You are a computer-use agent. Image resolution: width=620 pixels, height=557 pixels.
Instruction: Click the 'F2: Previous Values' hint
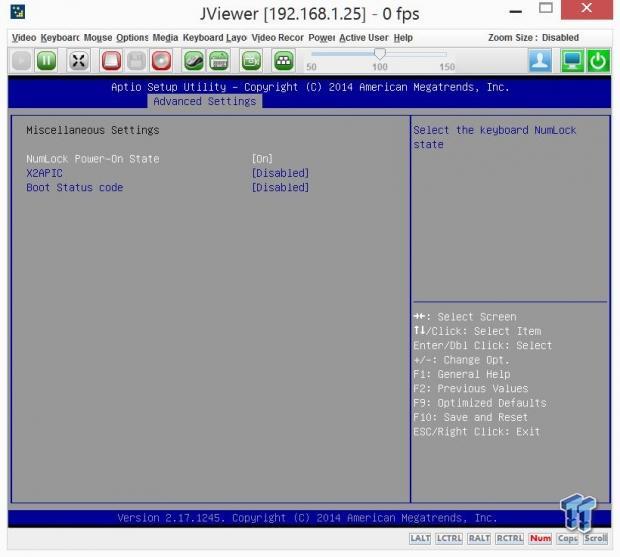tap(471, 389)
